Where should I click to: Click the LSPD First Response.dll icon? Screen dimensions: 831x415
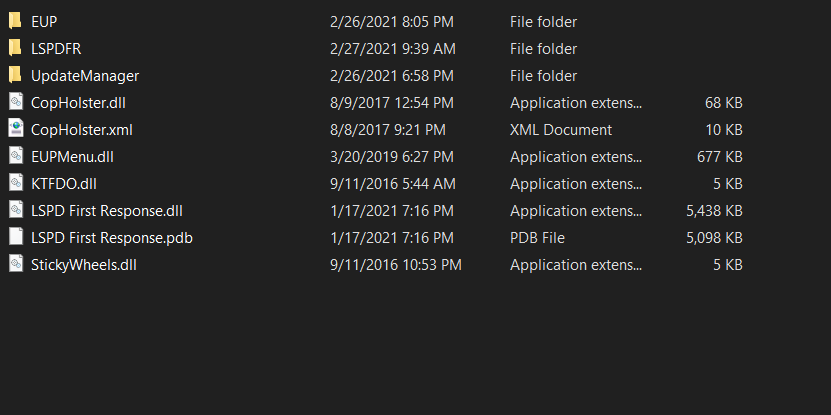click(x=15, y=210)
